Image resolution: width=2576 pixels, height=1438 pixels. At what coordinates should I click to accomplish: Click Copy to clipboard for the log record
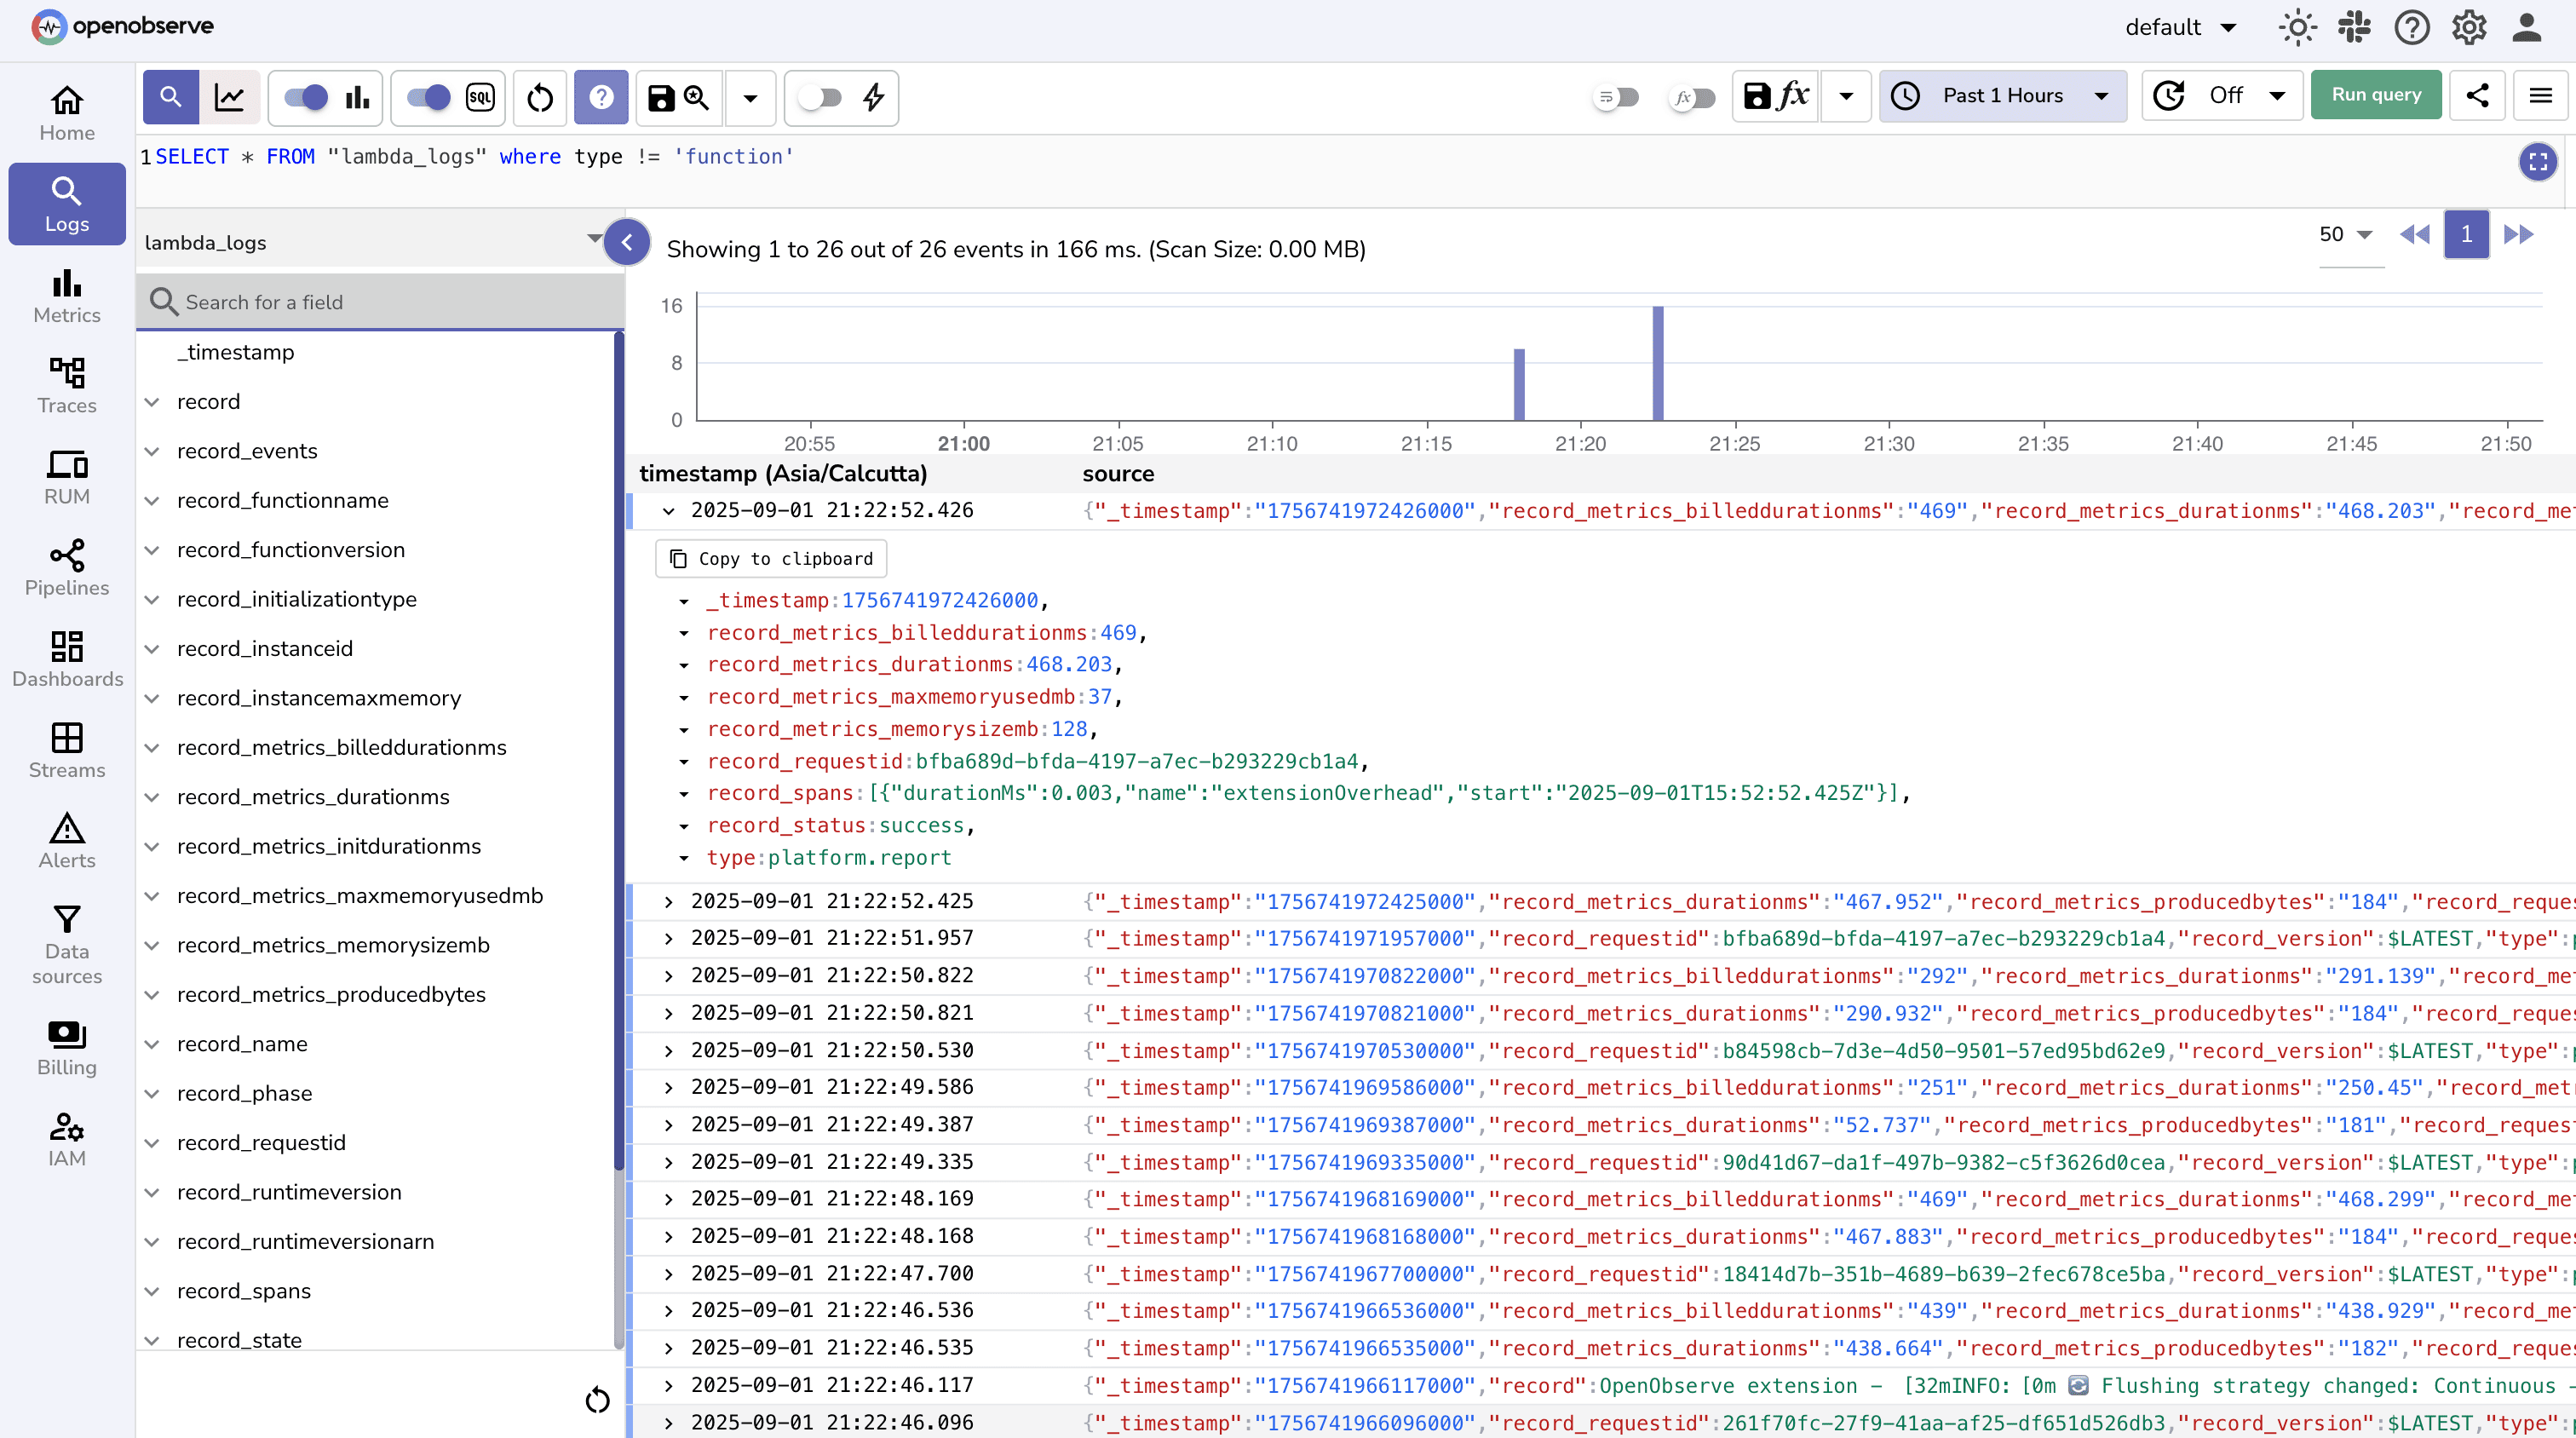(770, 558)
